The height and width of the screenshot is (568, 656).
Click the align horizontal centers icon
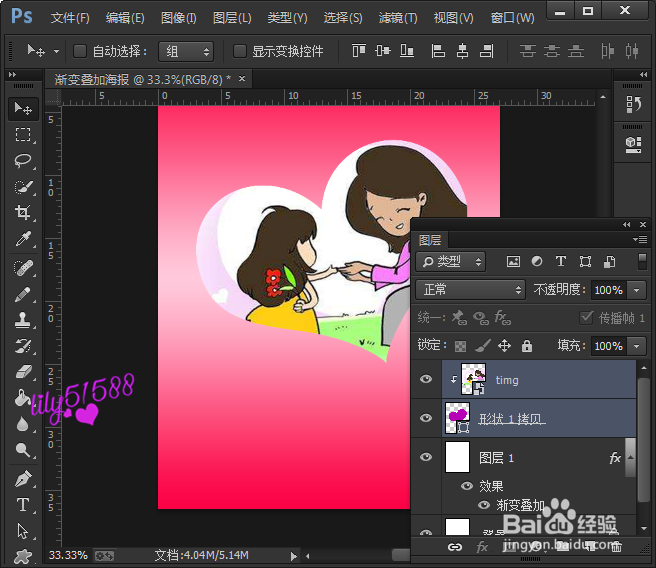click(462, 51)
